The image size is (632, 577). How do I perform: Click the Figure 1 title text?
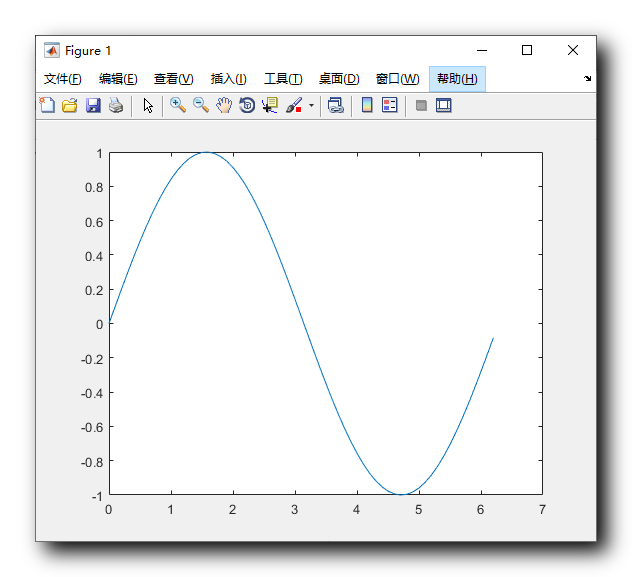click(88, 51)
